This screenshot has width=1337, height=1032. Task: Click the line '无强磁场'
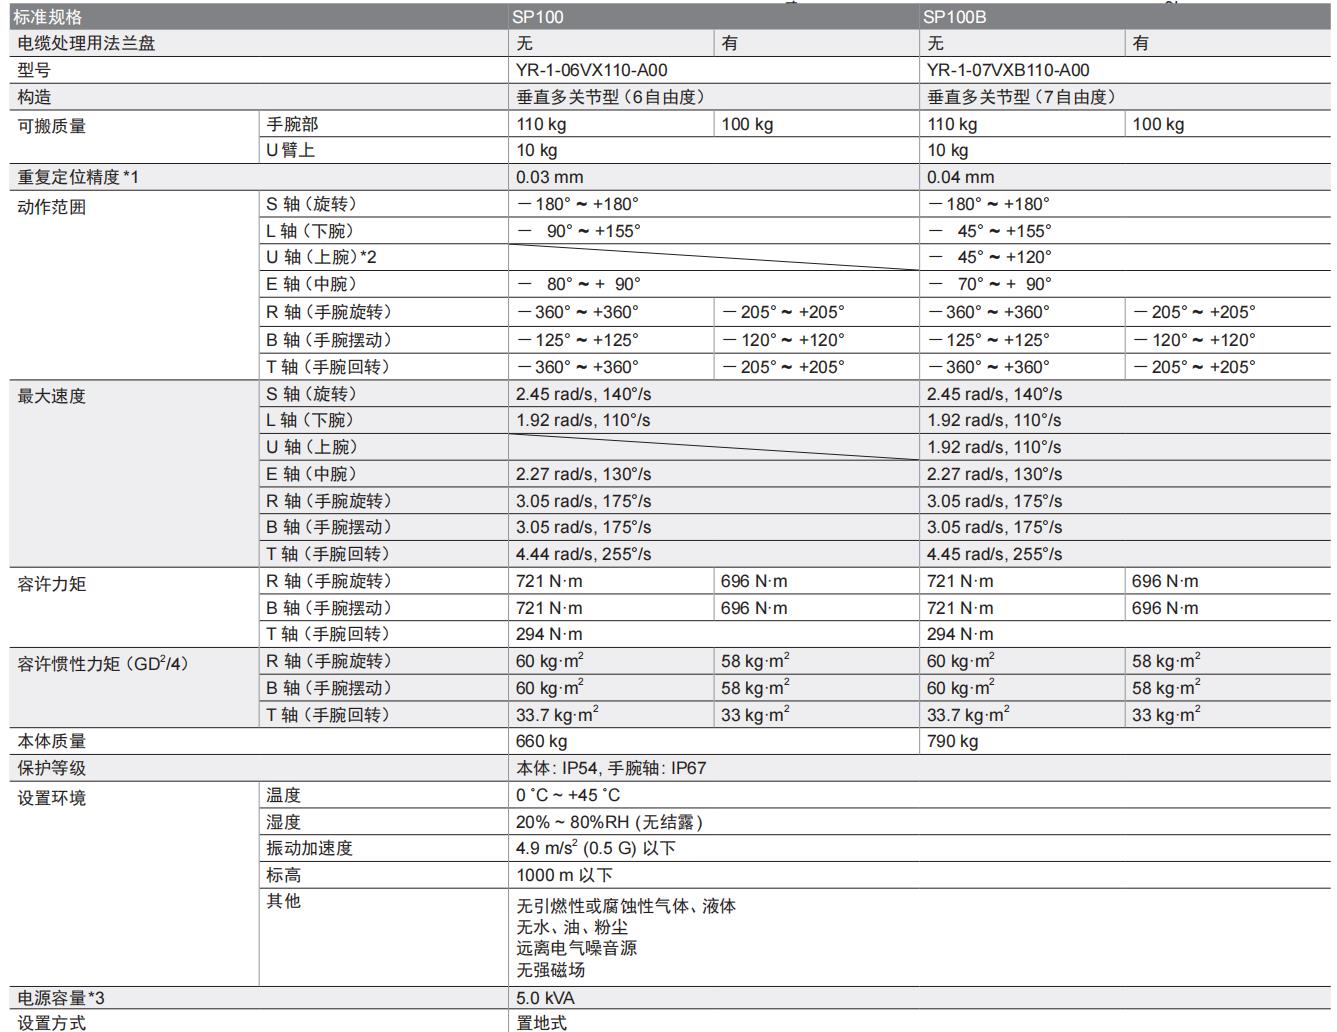[551, 970]
